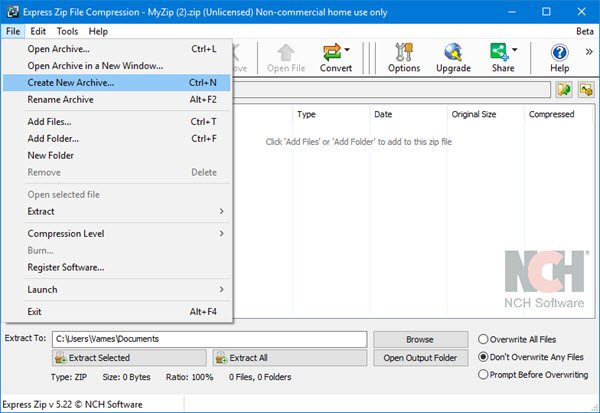
Task: Expand the Share dropdown arrow
Action: [x=515, y=49]
